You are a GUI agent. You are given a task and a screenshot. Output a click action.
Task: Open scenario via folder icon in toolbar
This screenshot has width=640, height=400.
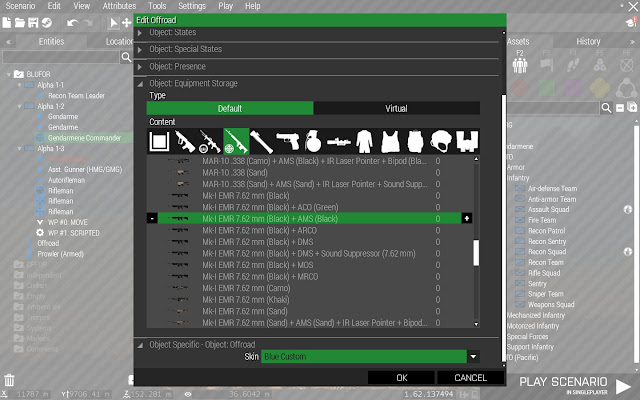point(20,22)
